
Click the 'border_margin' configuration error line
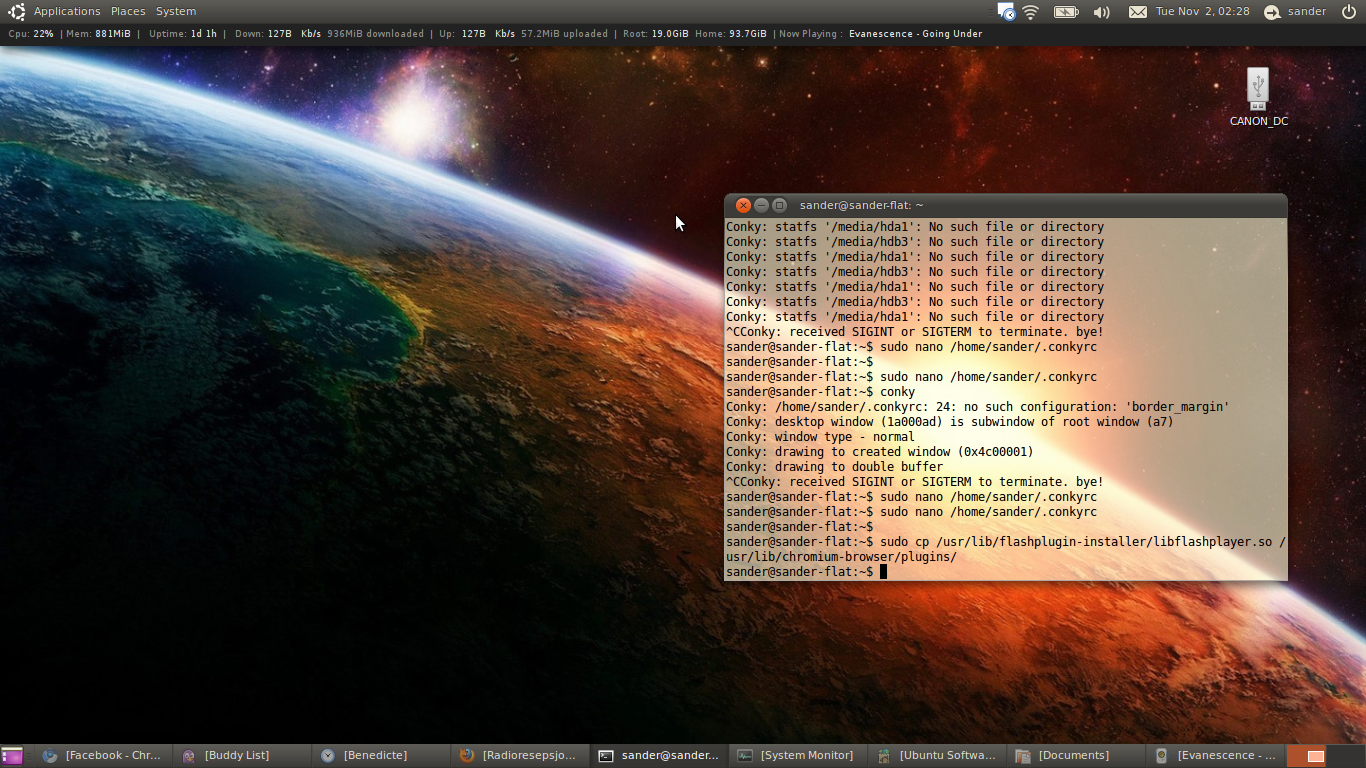[977, 407]
